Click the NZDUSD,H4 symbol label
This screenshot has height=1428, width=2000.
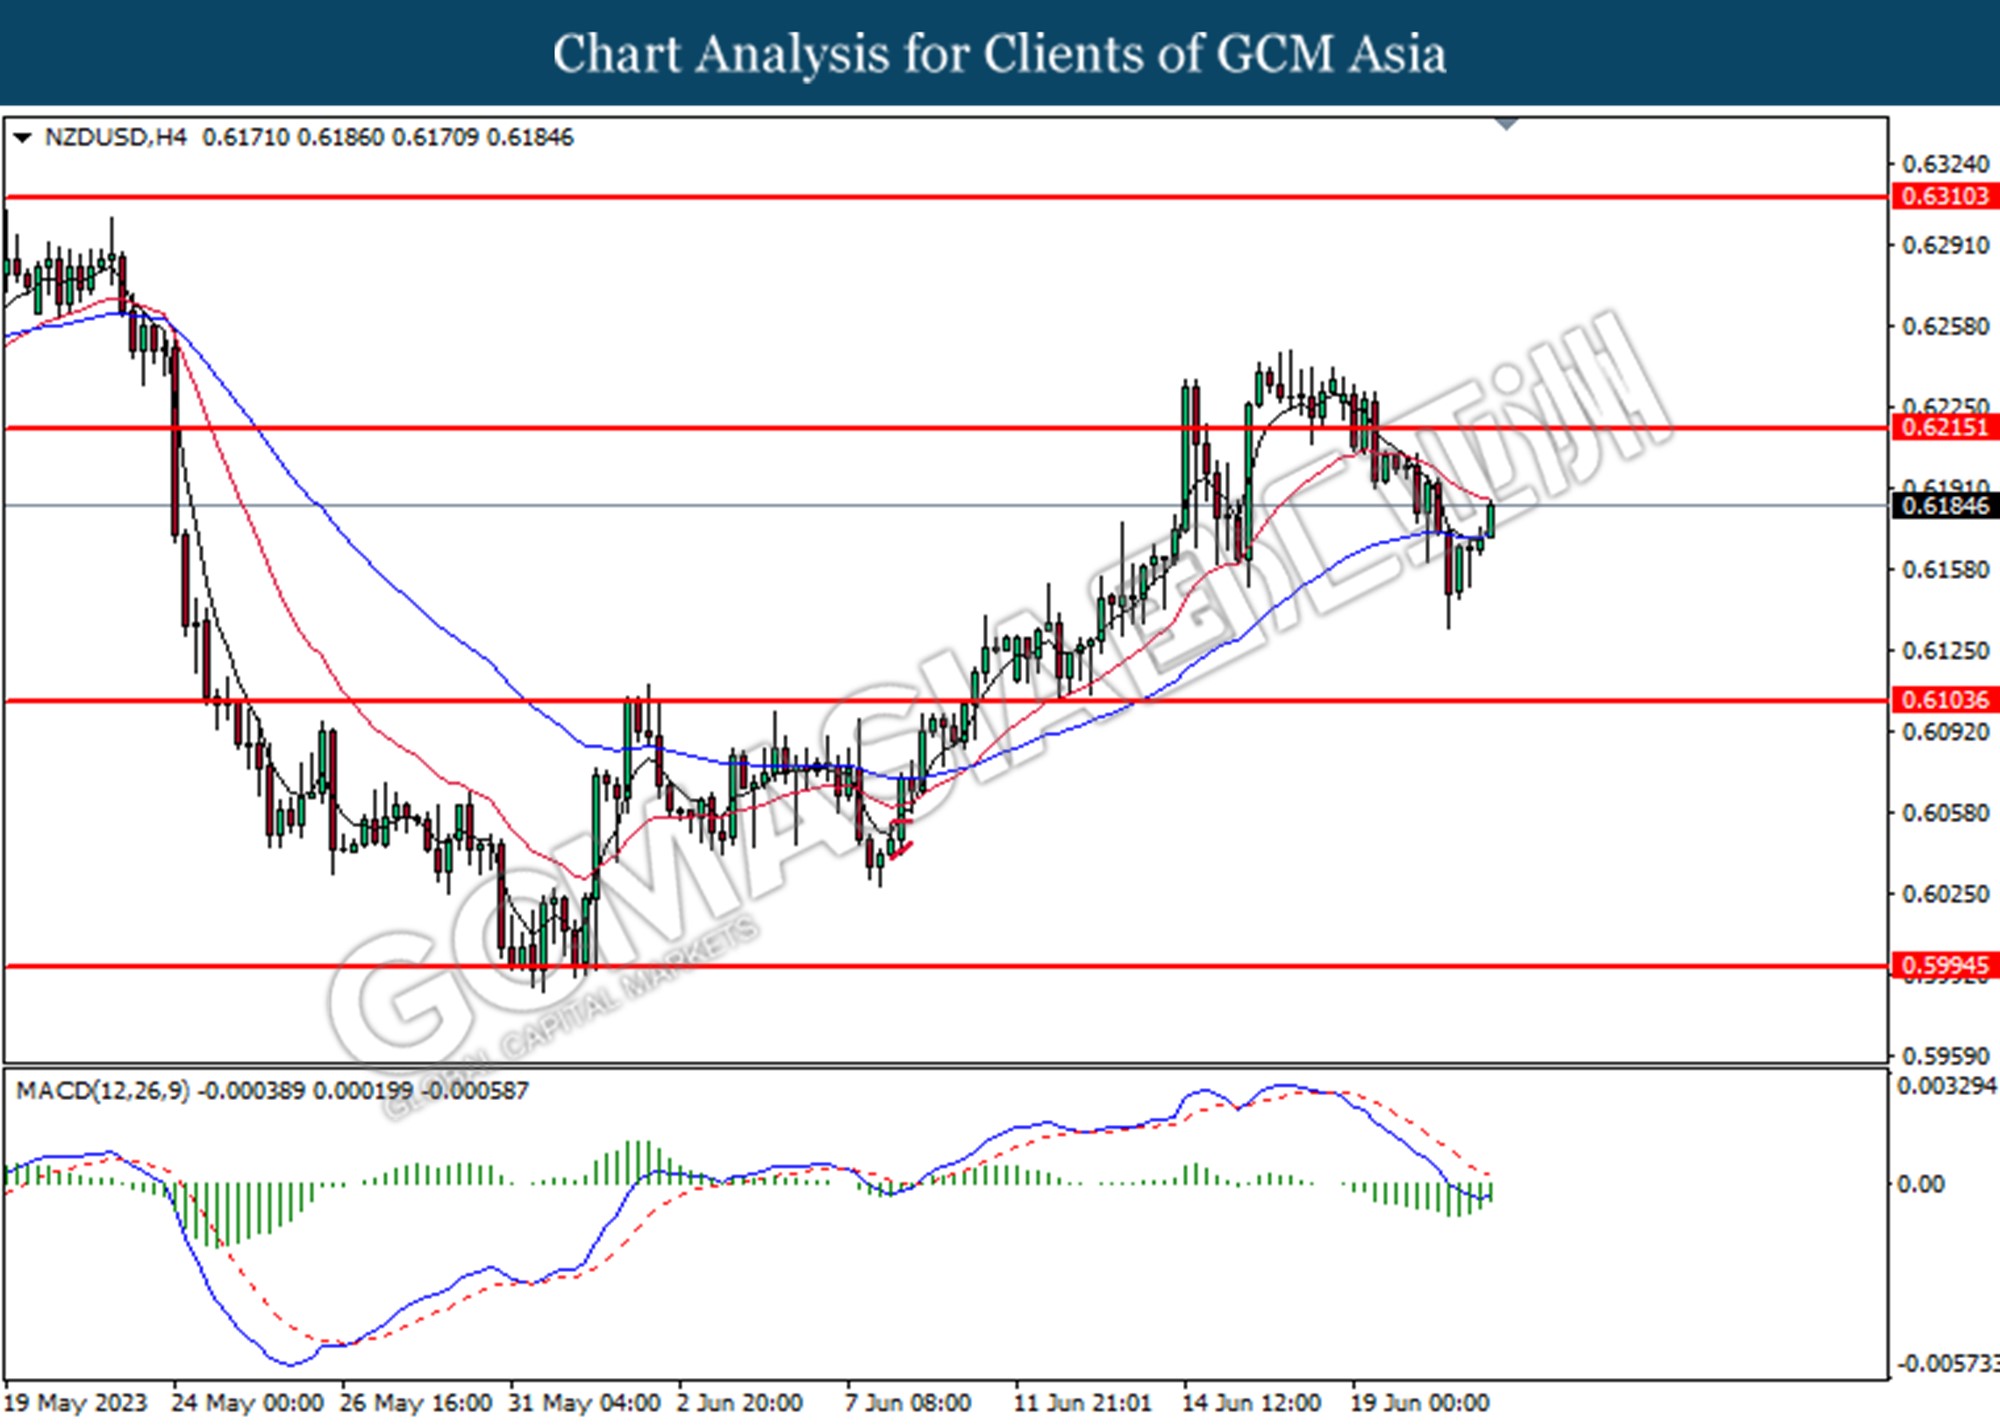[115, 137]
